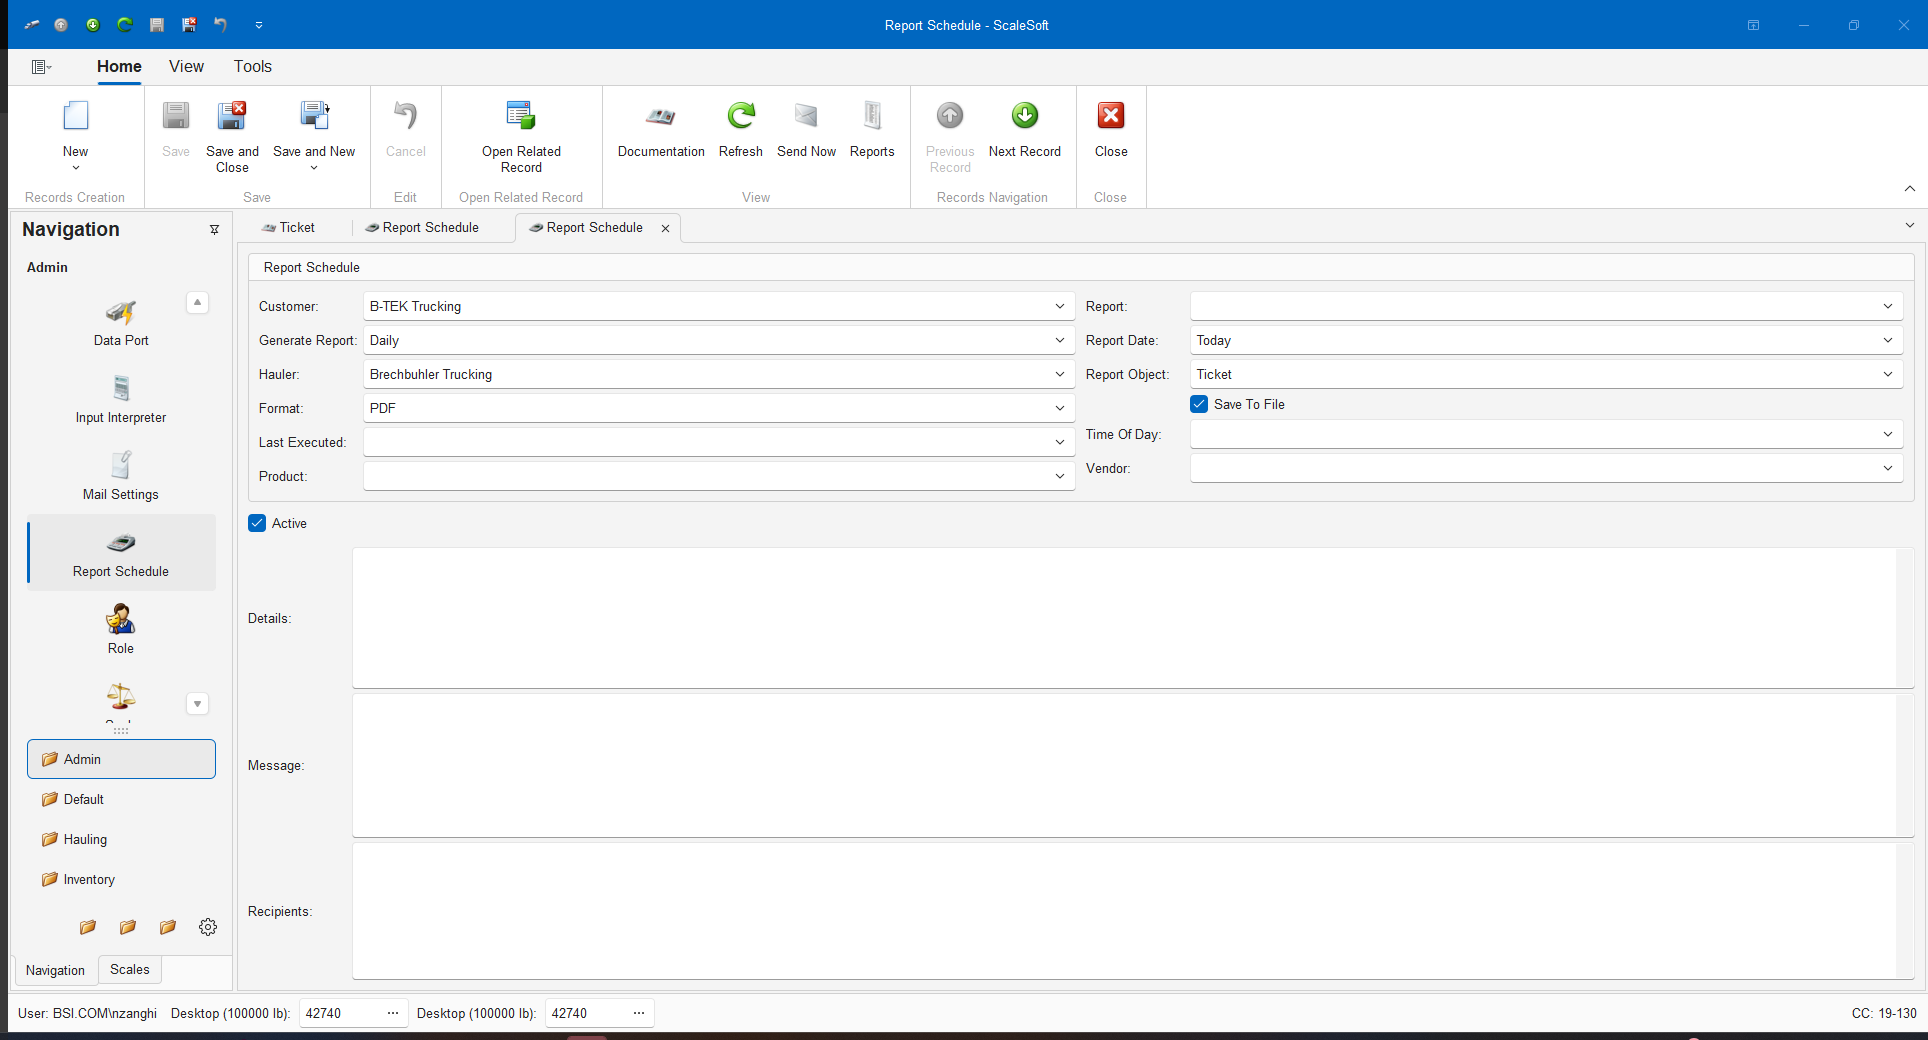Close the active Report Schedule tab
1928x1040 pixels.
(665, 228)
